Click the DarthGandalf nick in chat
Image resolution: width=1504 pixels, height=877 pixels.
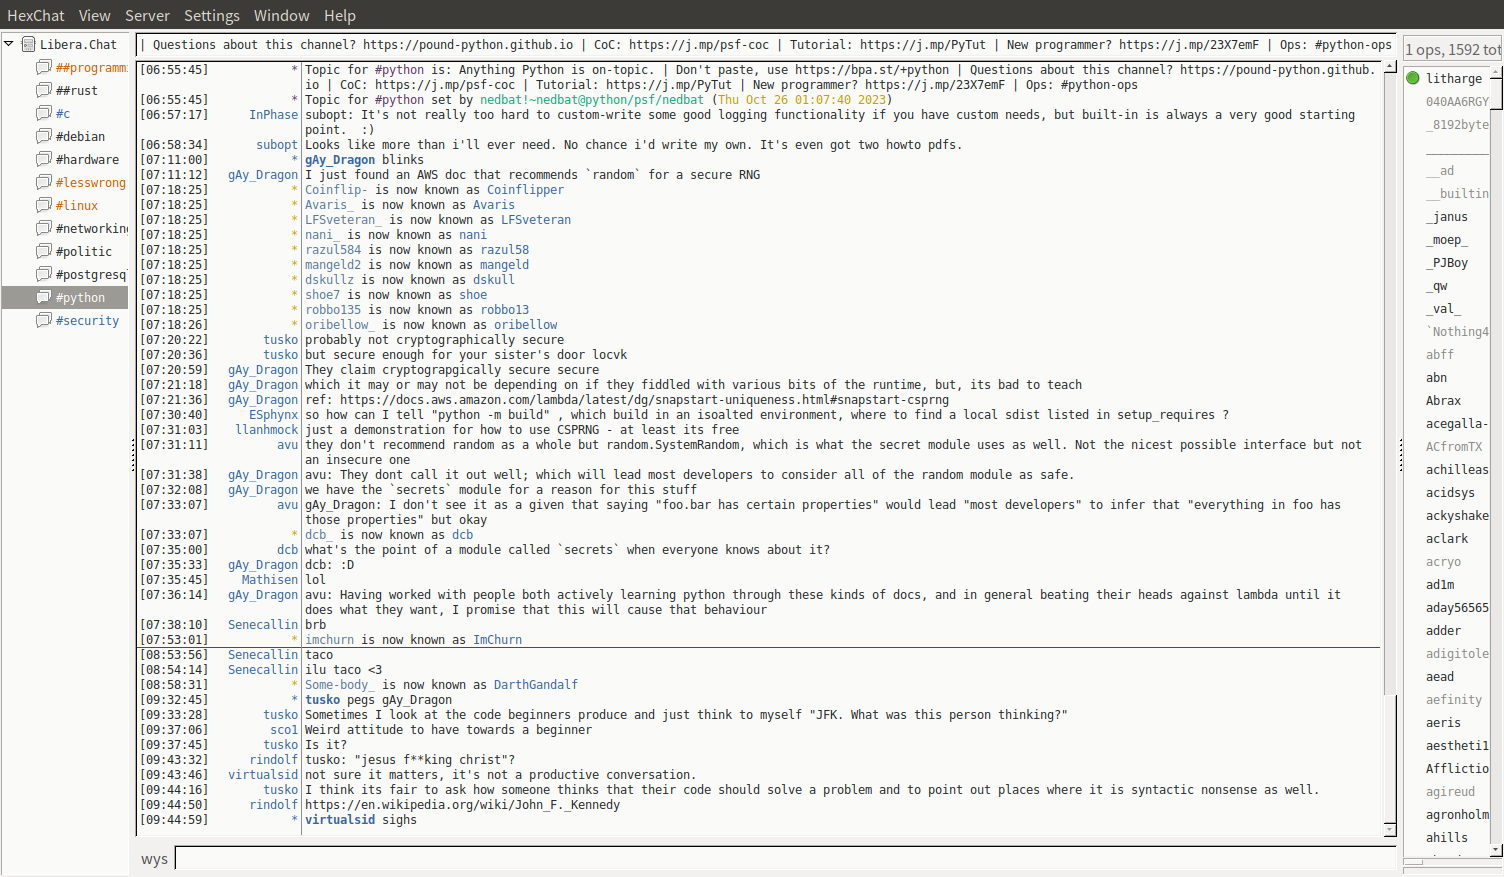536,685
